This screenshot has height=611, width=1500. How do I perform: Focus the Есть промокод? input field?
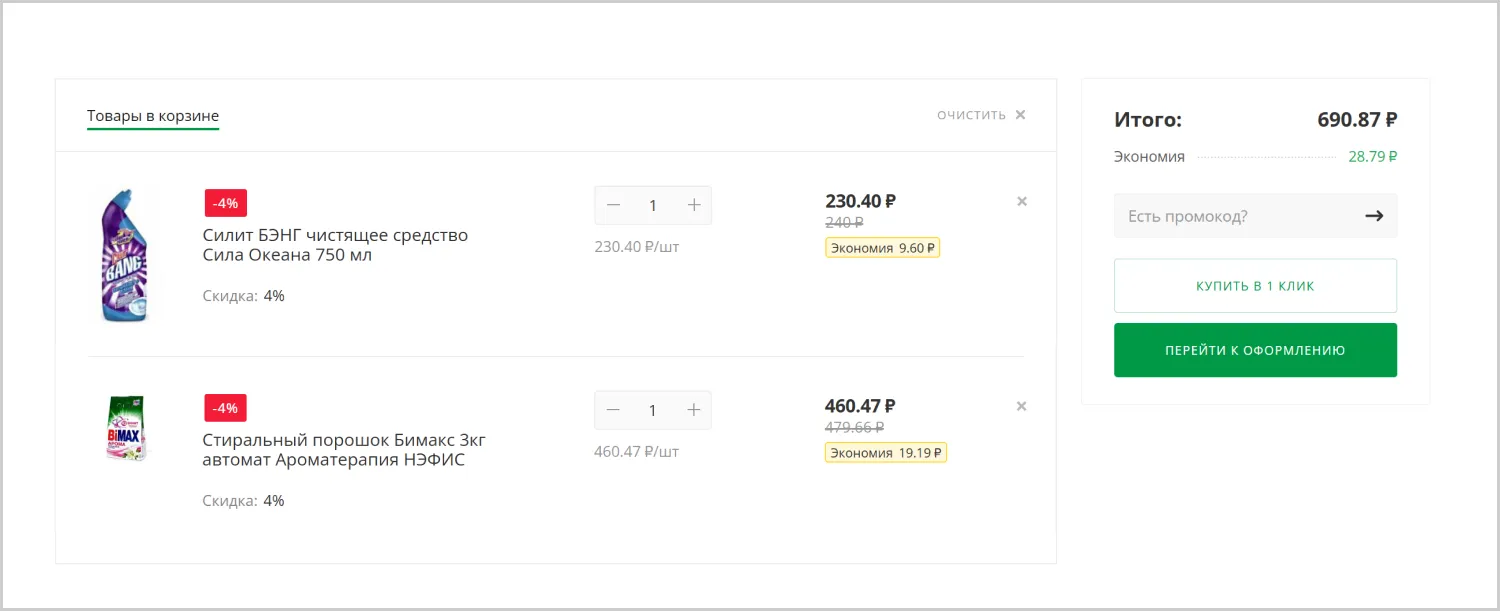1236,216
